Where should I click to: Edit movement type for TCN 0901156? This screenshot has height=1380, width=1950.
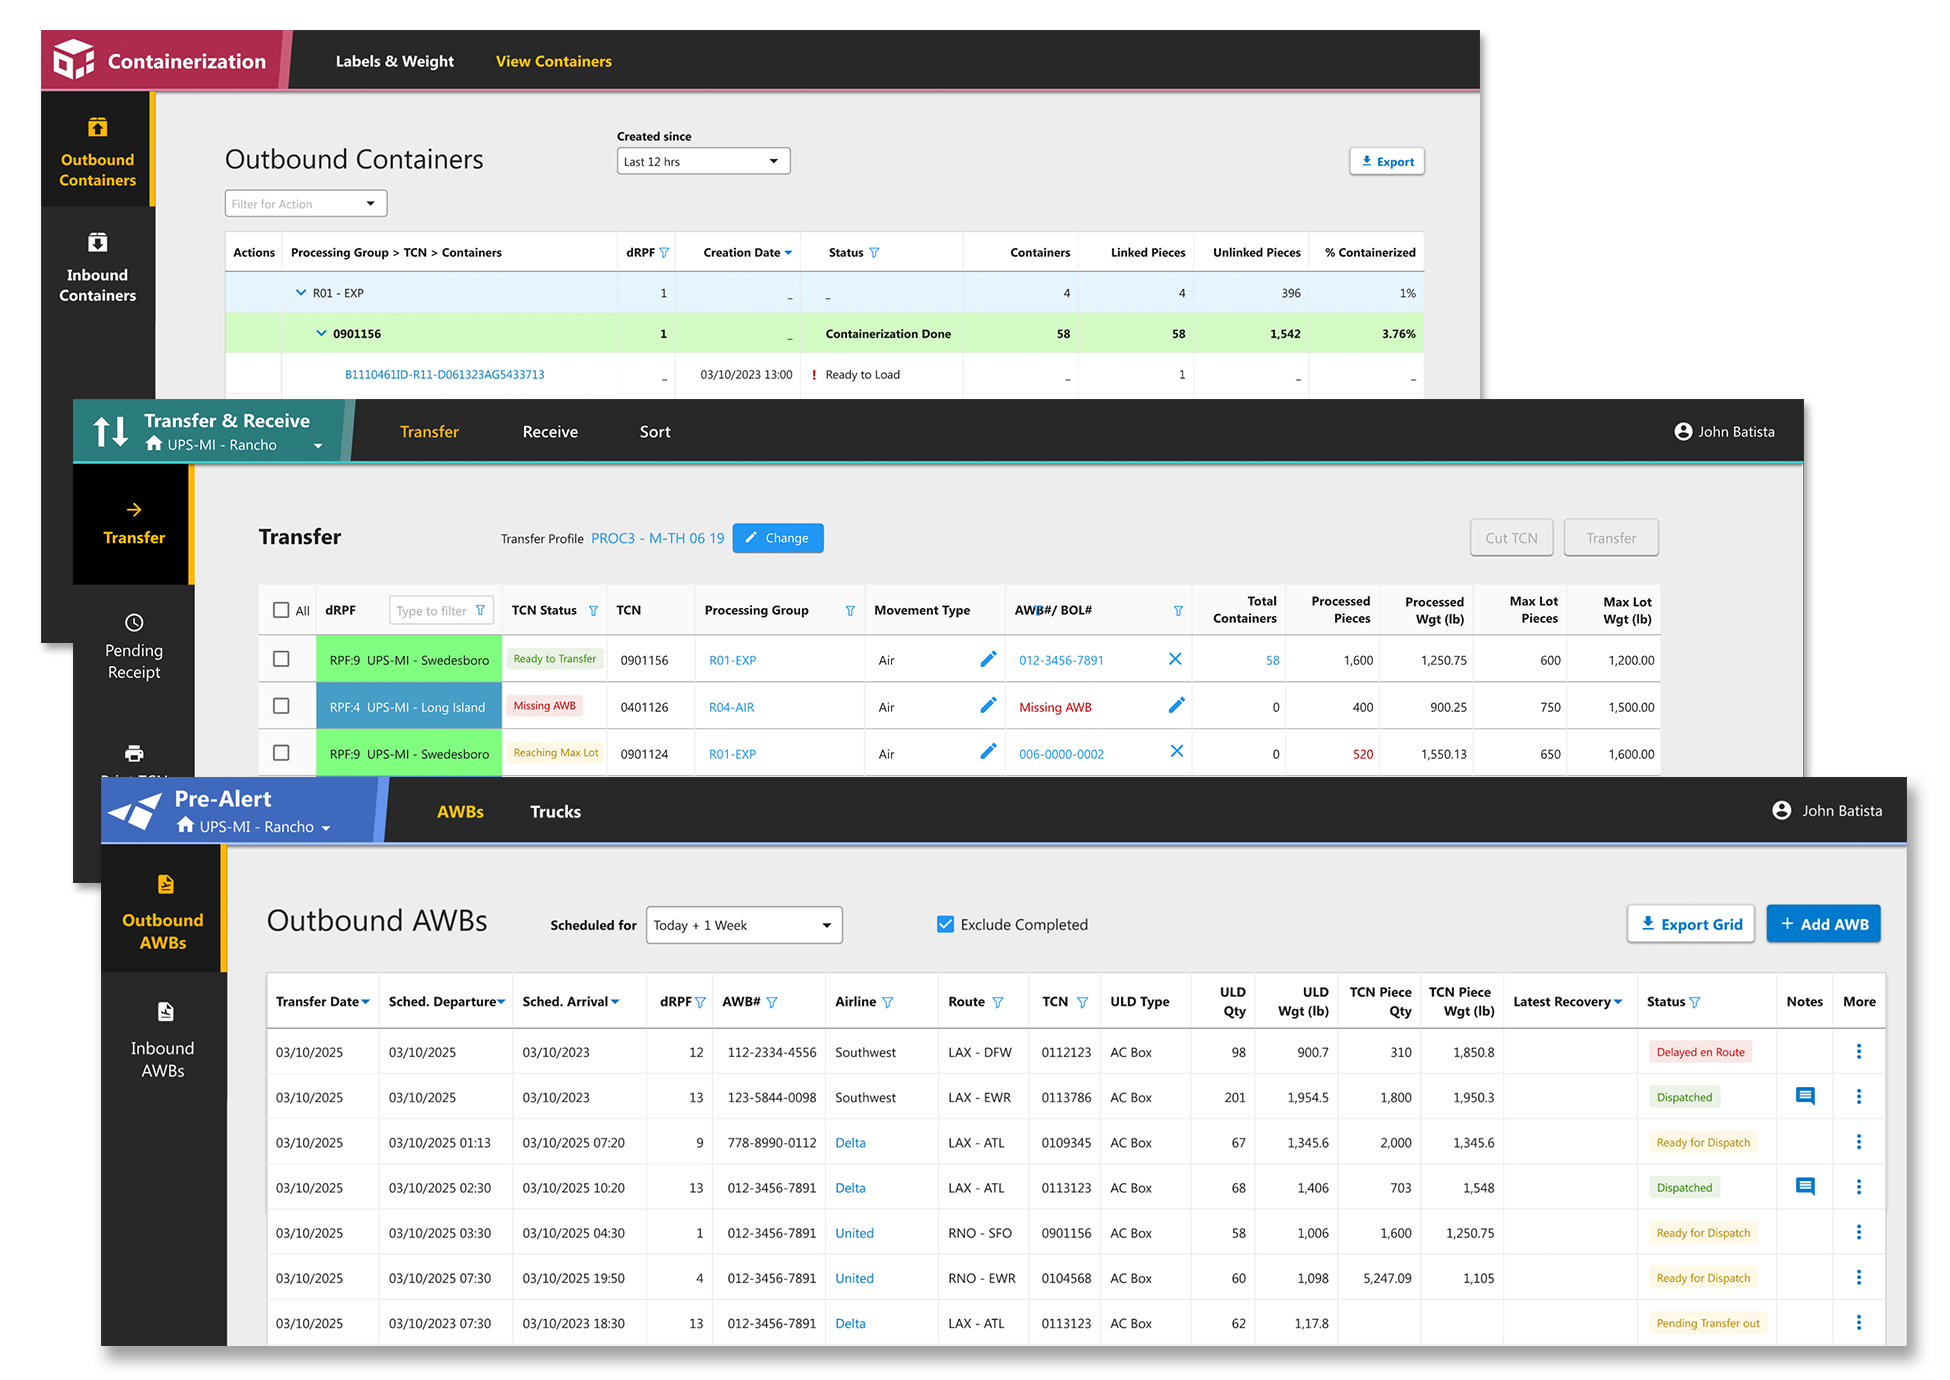coord(988,659)
